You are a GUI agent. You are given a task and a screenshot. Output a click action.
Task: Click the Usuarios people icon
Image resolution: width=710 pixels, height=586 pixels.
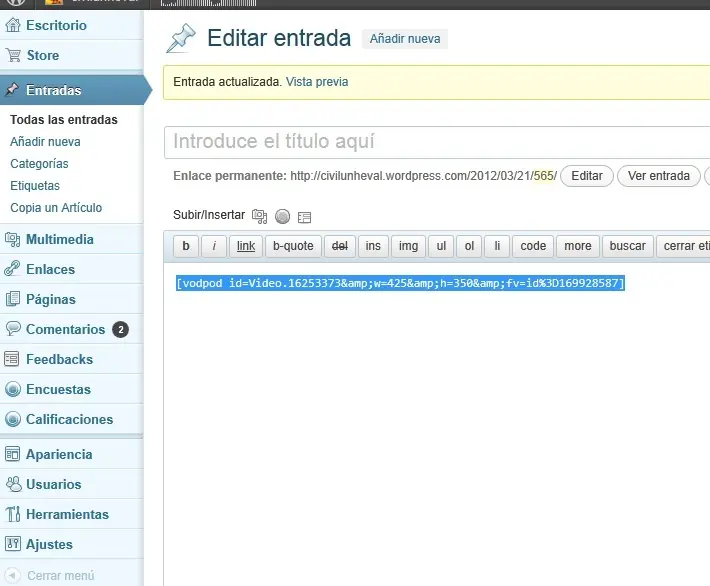point(14,484)
